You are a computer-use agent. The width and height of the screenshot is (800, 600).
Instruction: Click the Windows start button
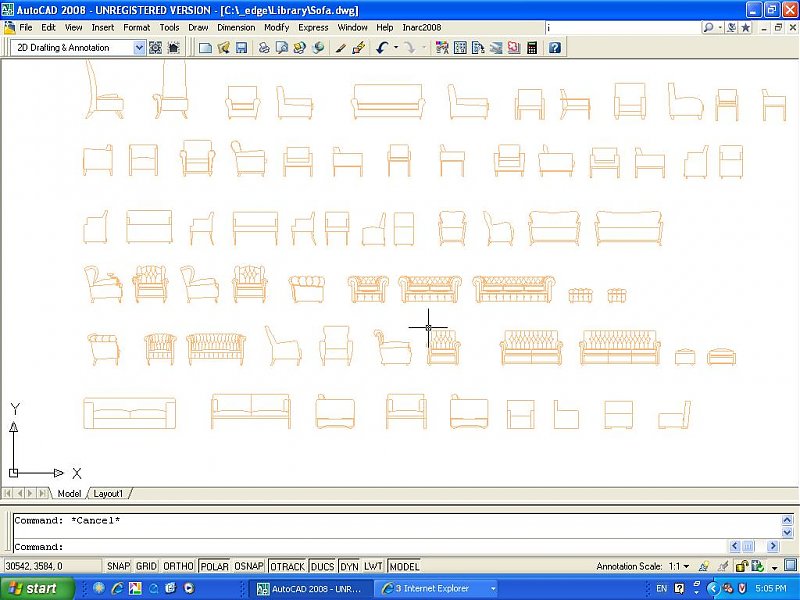point(35,589)
